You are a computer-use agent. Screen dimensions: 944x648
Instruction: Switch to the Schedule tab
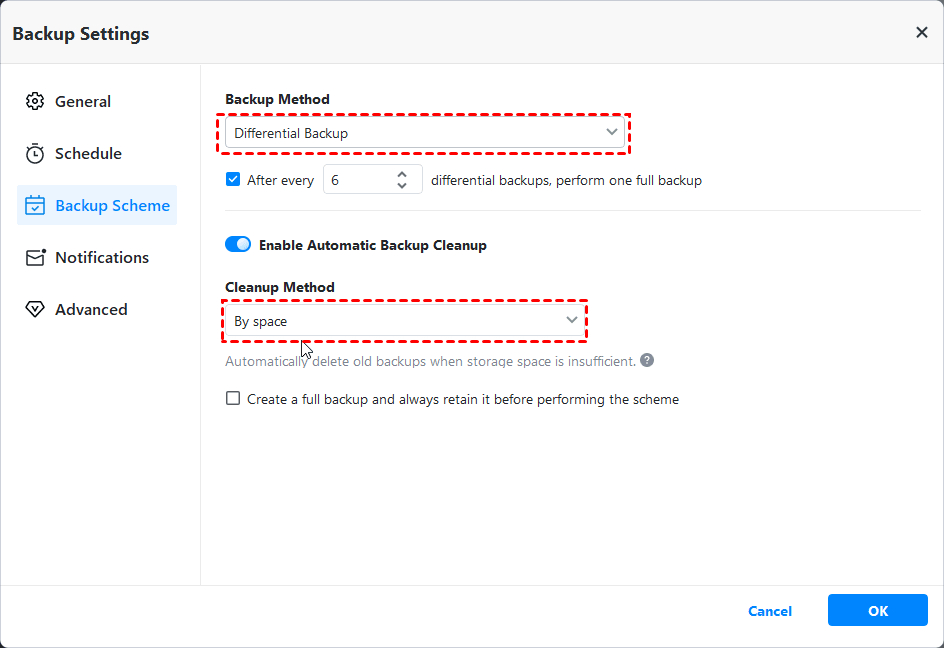(x=88, y=154)
